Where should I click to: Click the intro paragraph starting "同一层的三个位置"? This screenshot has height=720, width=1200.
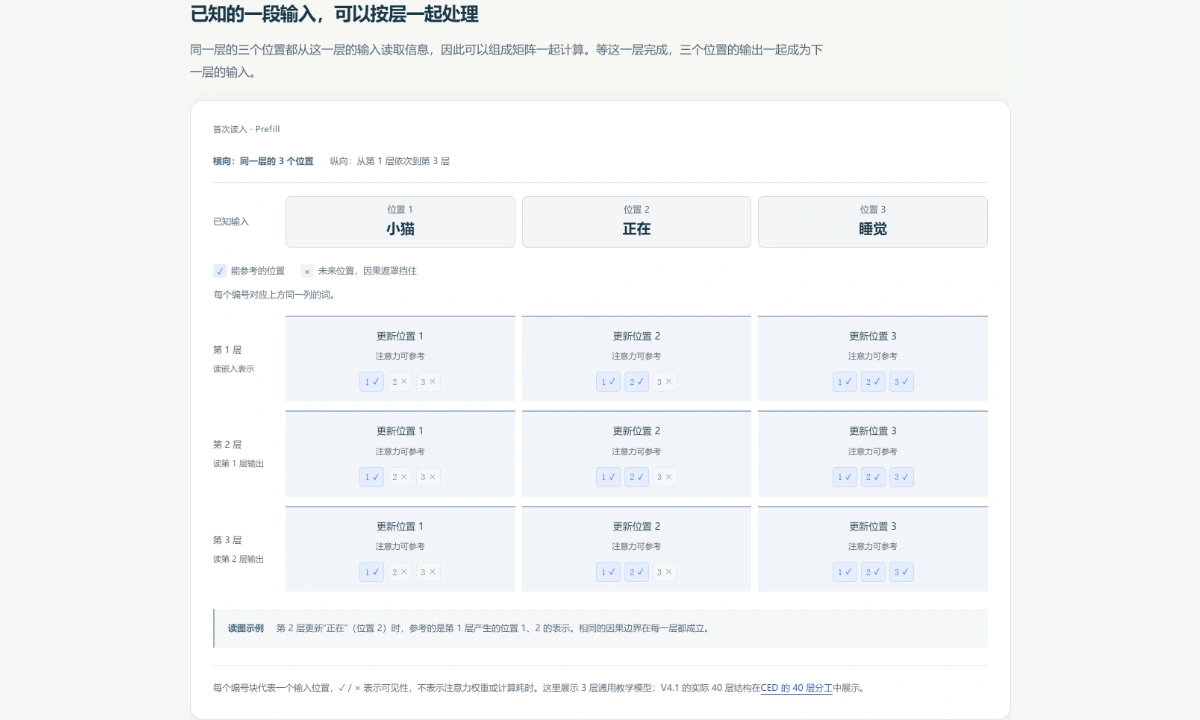(507, 61)
